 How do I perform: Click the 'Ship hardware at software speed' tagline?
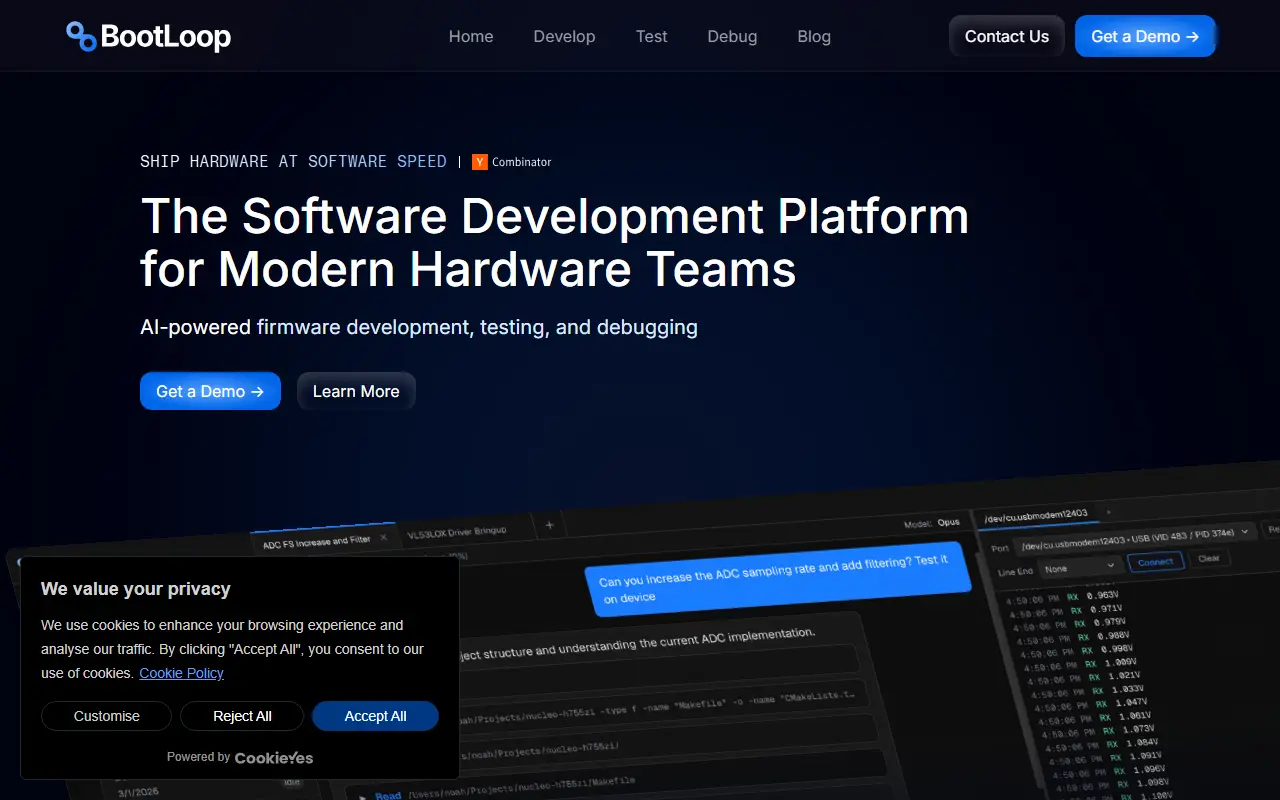pyautogui.click(x=293, y=161)
